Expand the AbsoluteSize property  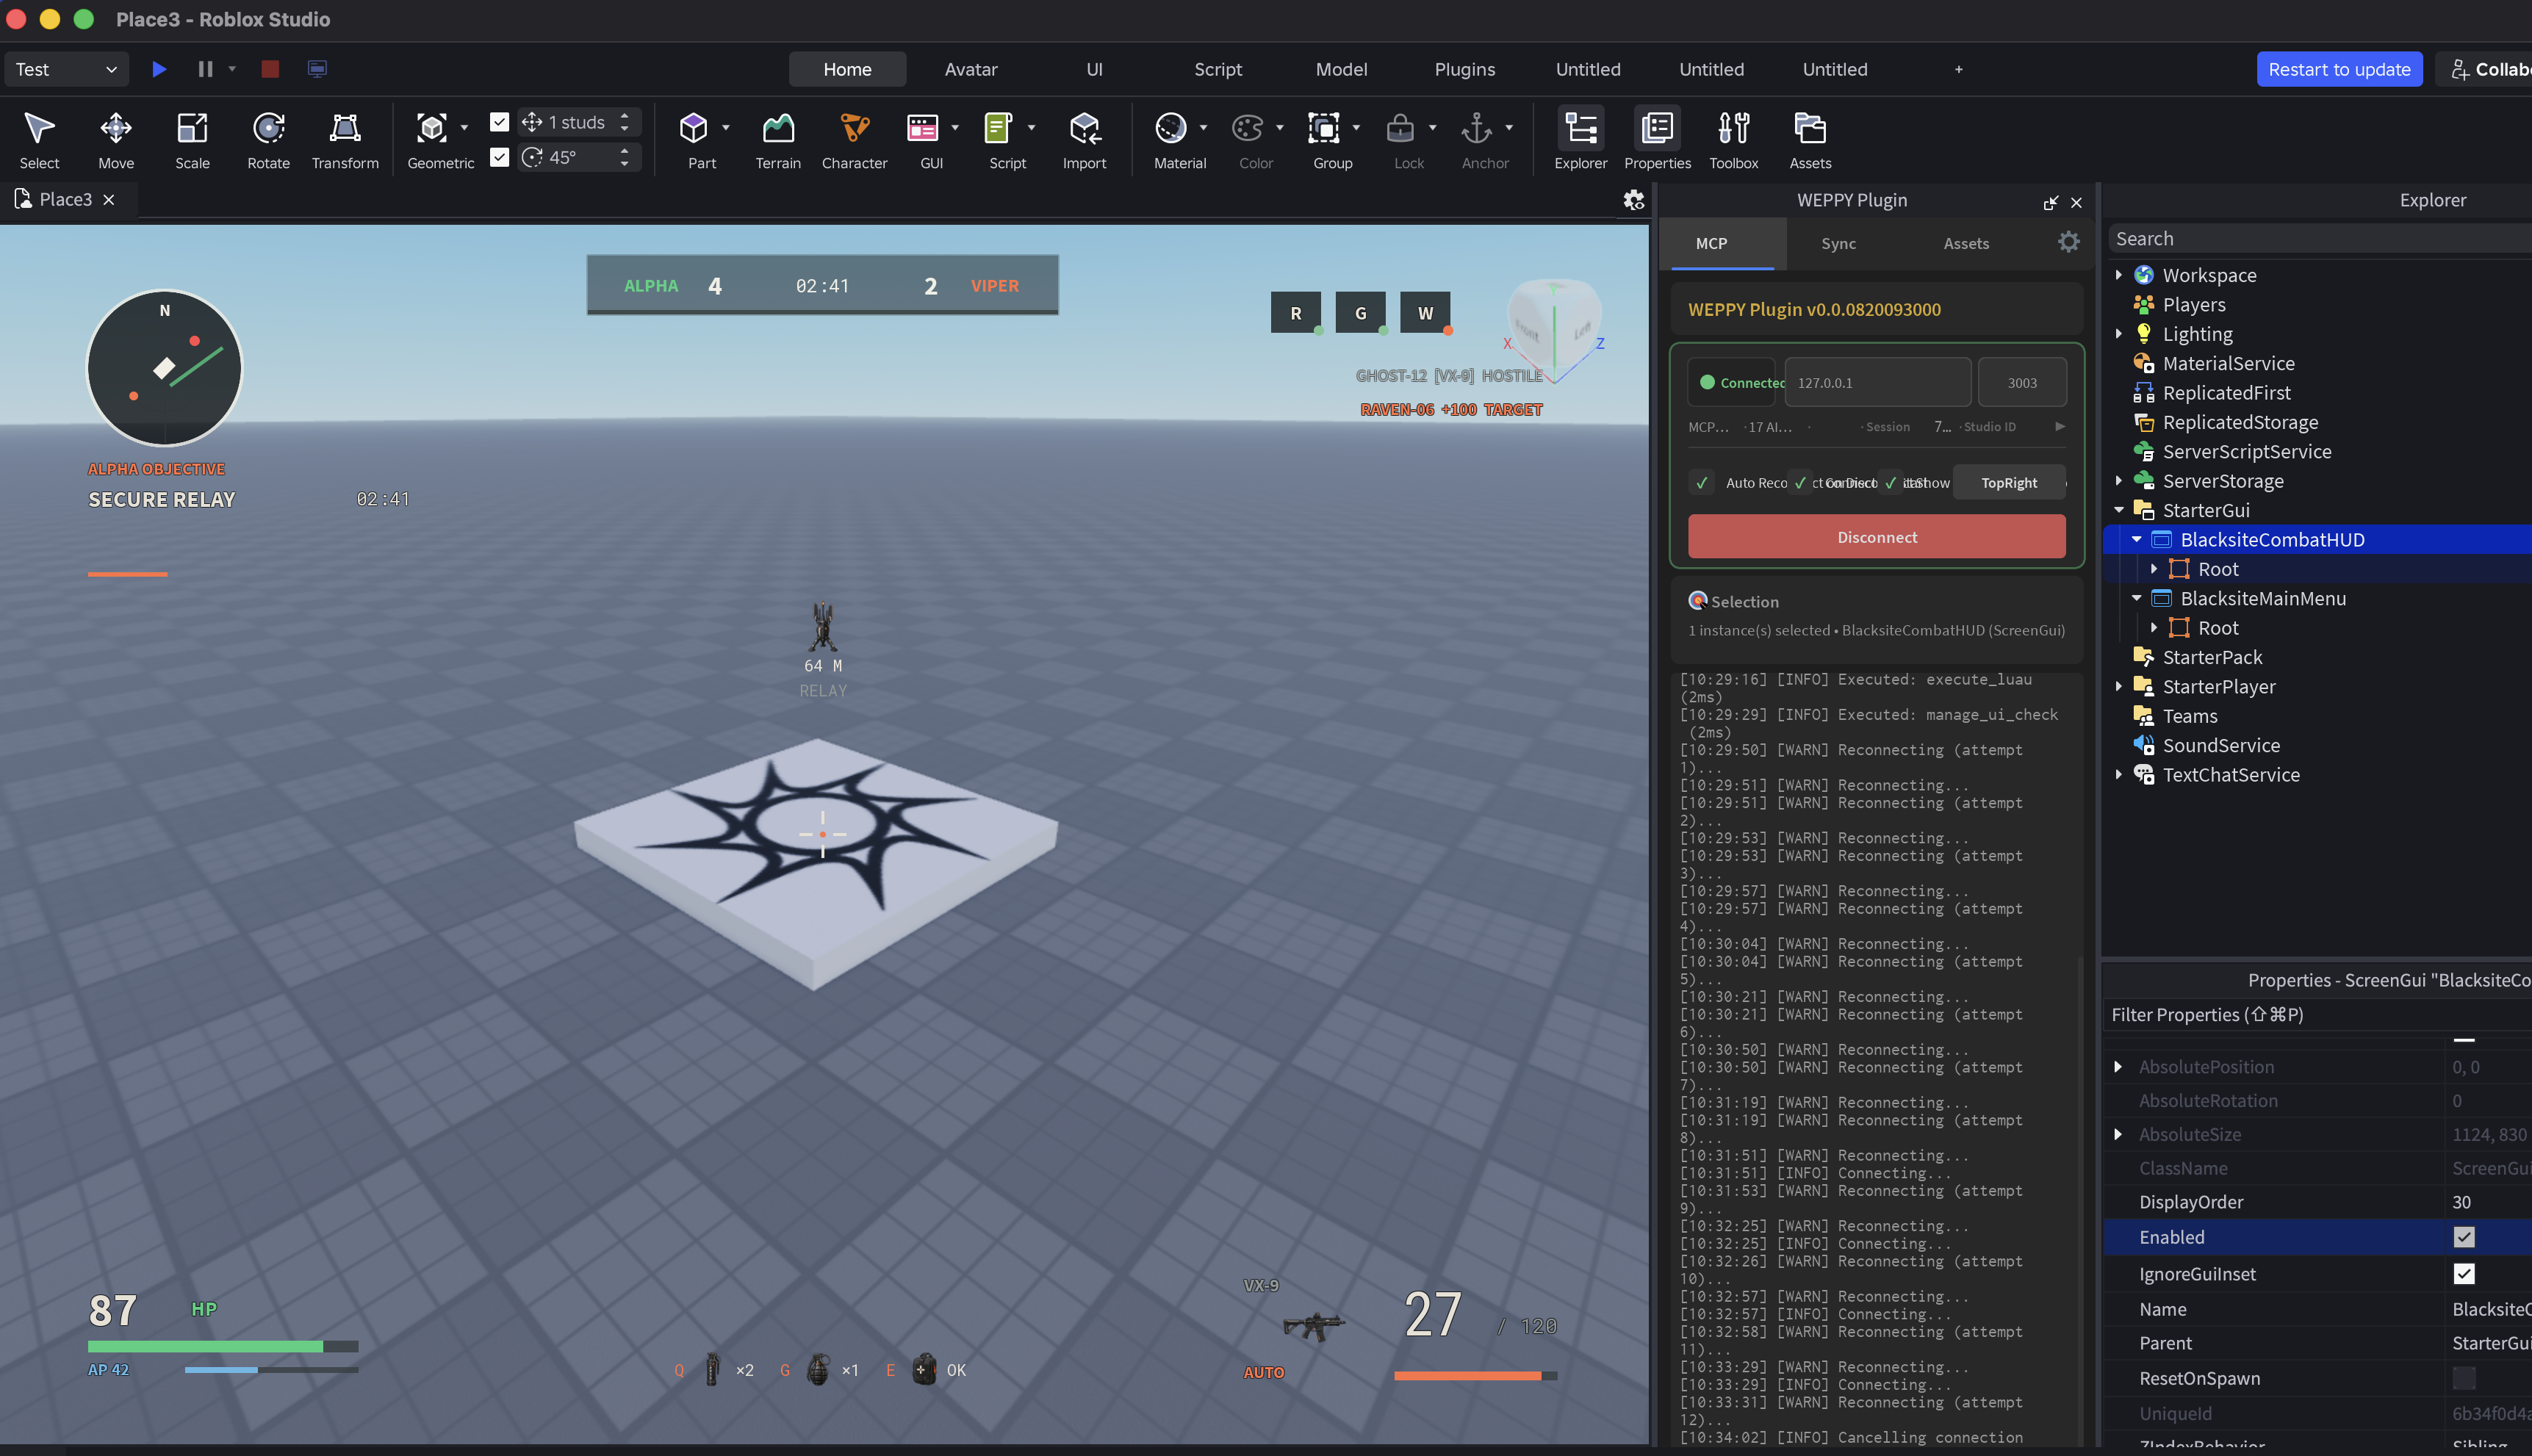pos(2118,1134)
